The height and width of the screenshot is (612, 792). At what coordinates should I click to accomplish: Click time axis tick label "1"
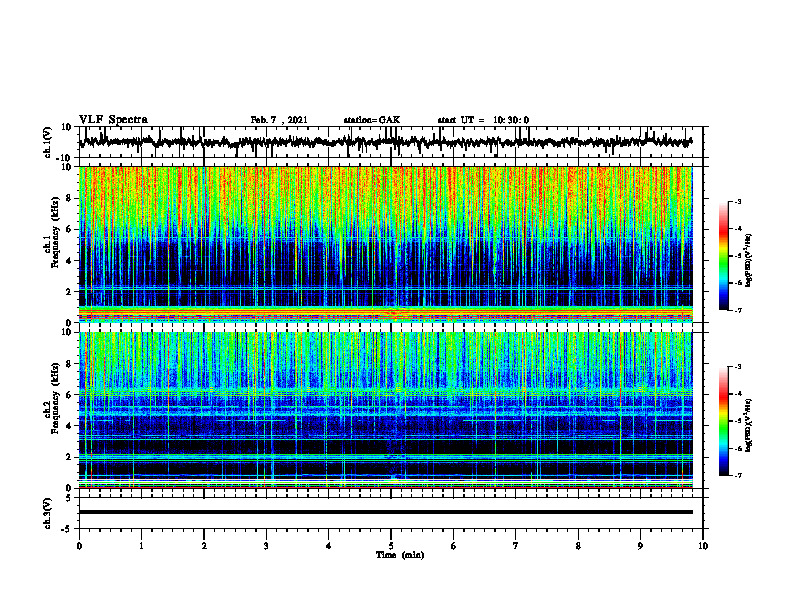pos(141,546)
